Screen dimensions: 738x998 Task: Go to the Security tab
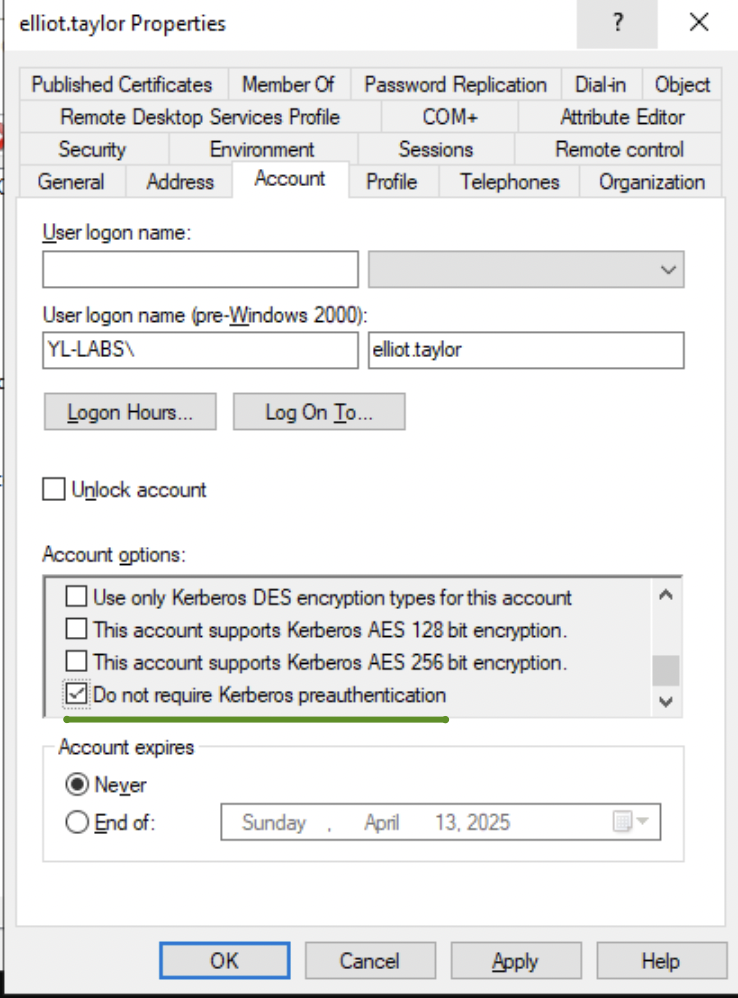tap(92, 150)
